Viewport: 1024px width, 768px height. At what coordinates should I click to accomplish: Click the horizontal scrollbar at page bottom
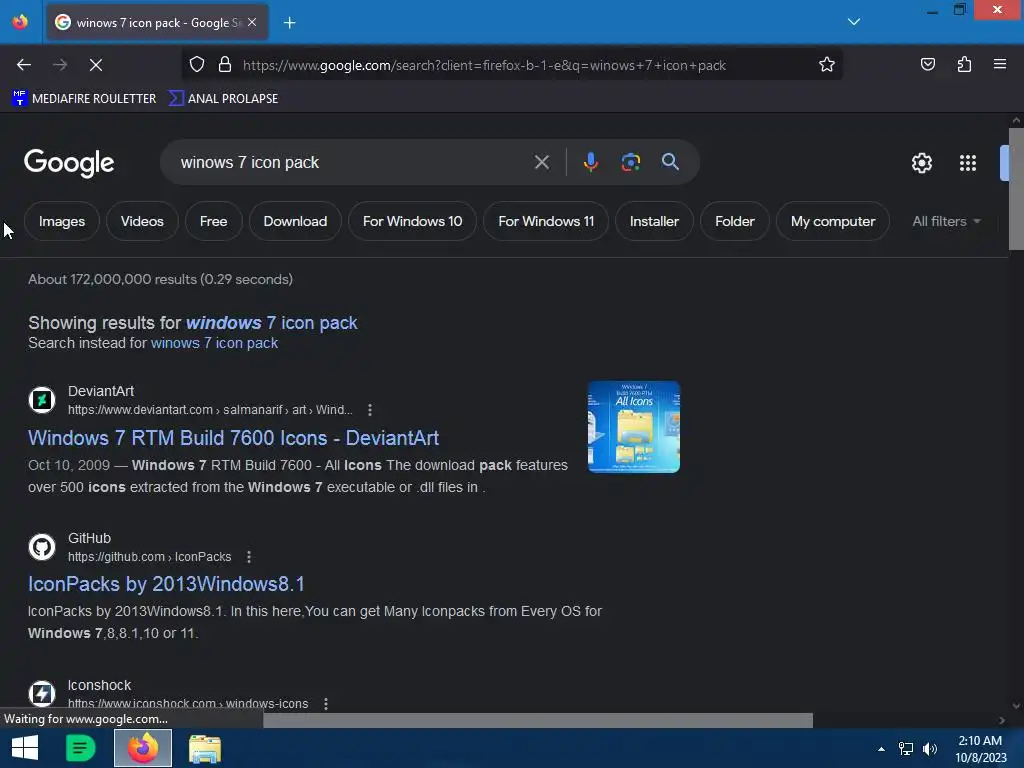pyautogui.click(x=537, y=720)
